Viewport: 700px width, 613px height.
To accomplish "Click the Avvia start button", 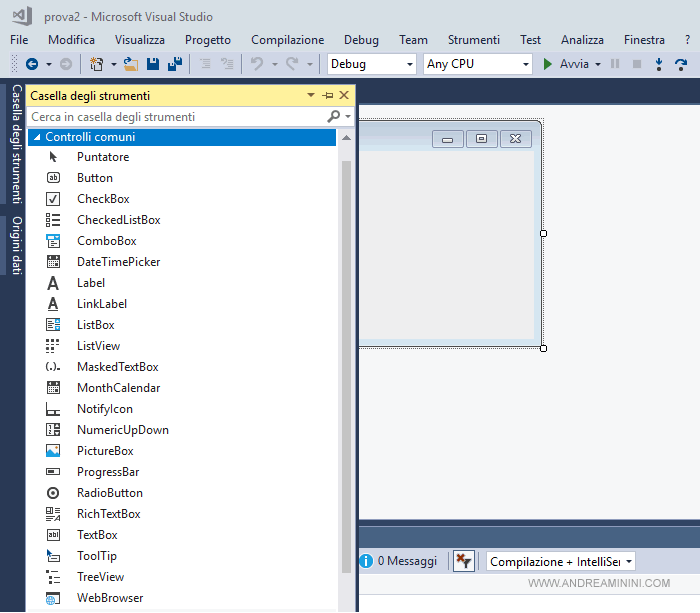I will pos(565,64).
